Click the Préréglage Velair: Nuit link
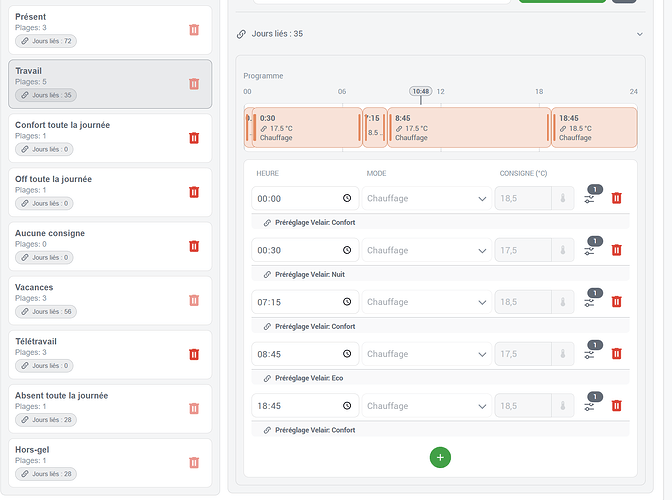The height and width of the screenshot is (500, 672). [309, 275]
